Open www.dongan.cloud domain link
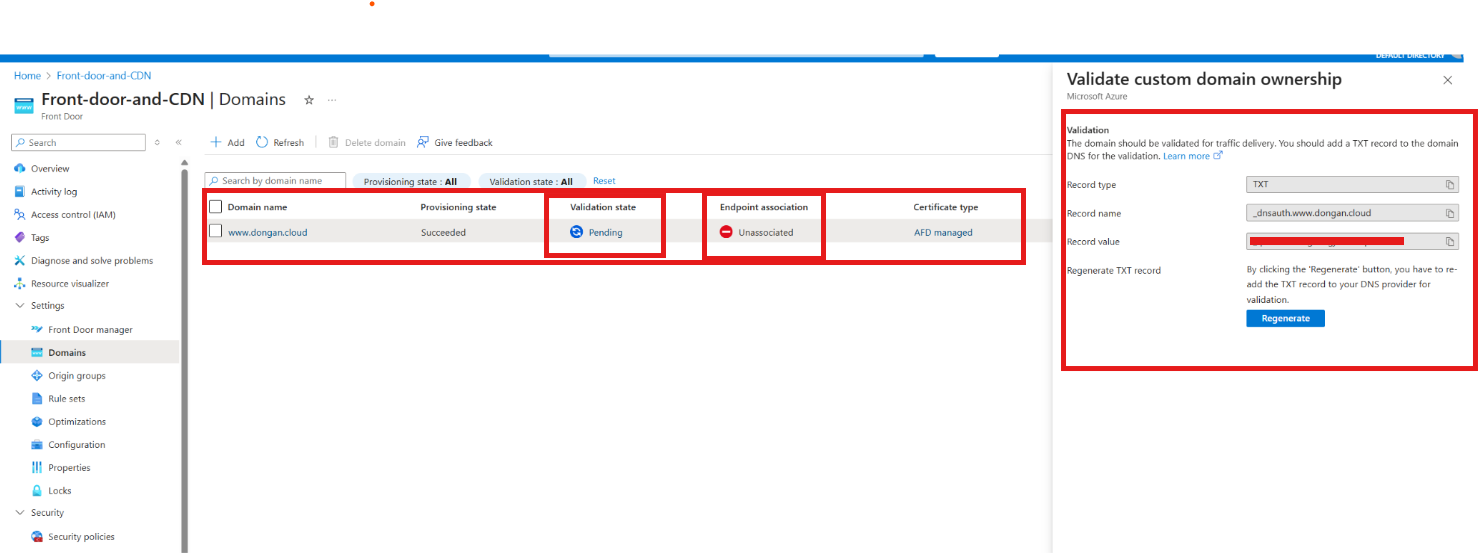 coord(267,232)
